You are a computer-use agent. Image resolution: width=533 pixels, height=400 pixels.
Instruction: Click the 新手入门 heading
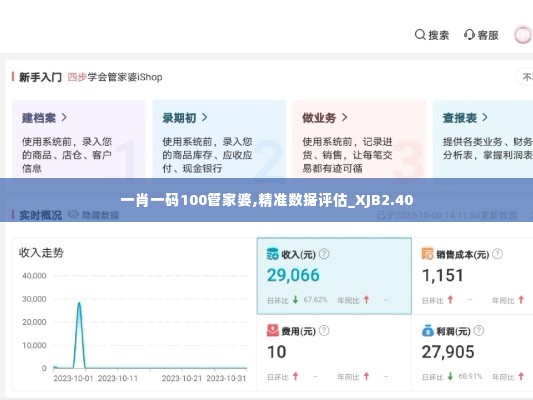tap(40, 77)
